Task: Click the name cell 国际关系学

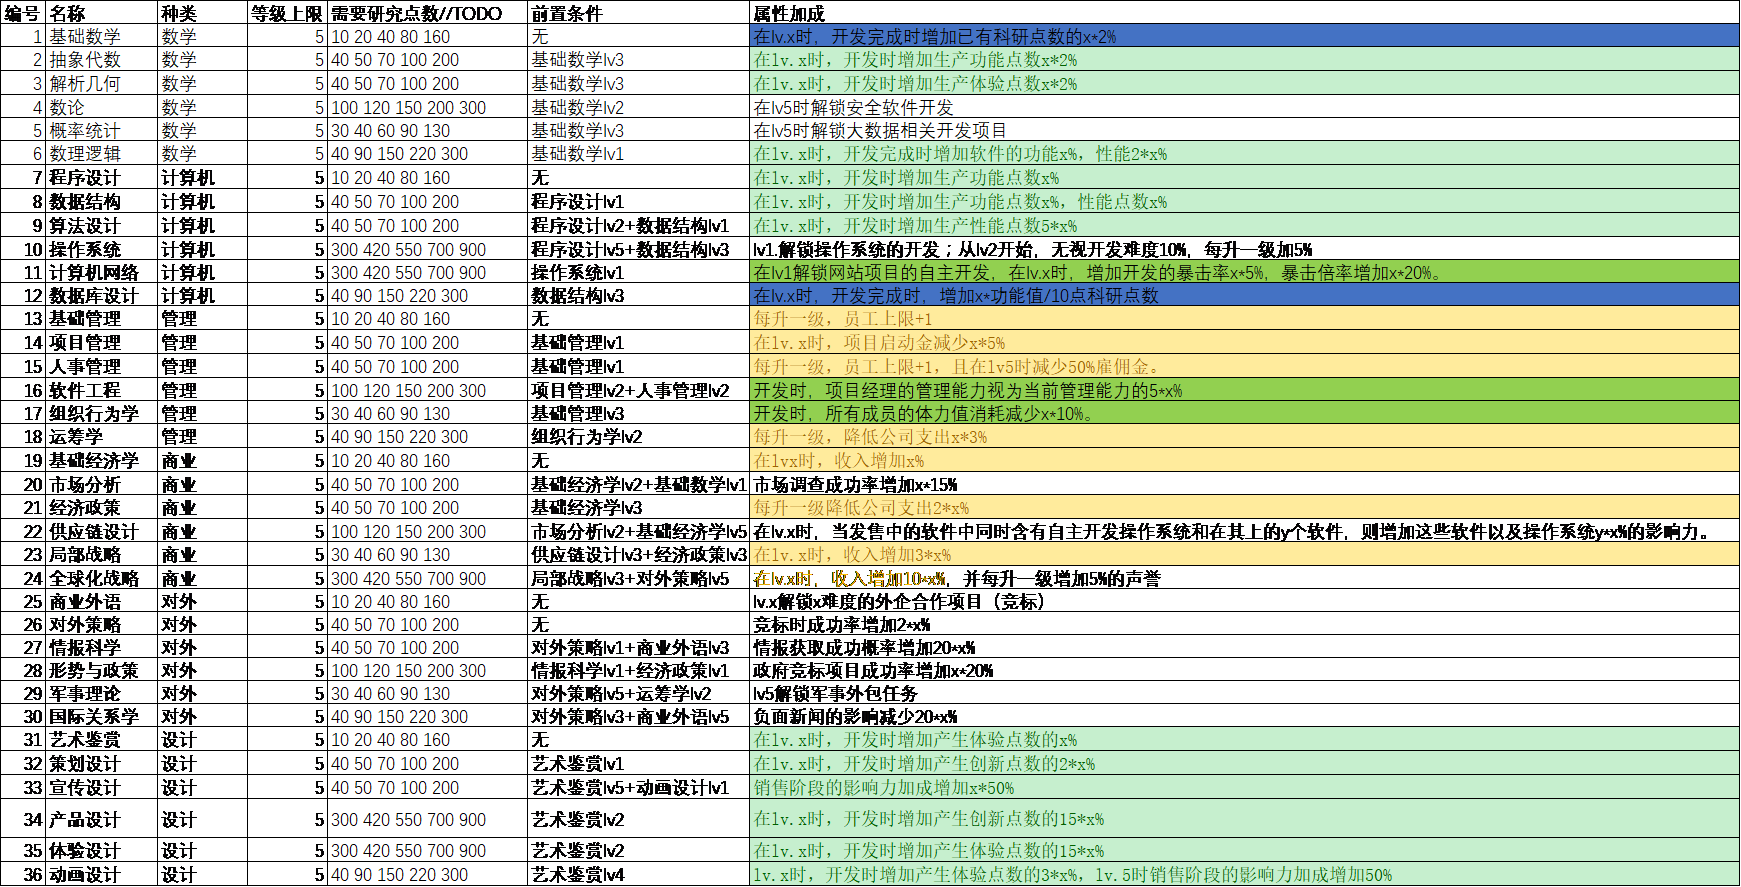Action: [102, 716]
